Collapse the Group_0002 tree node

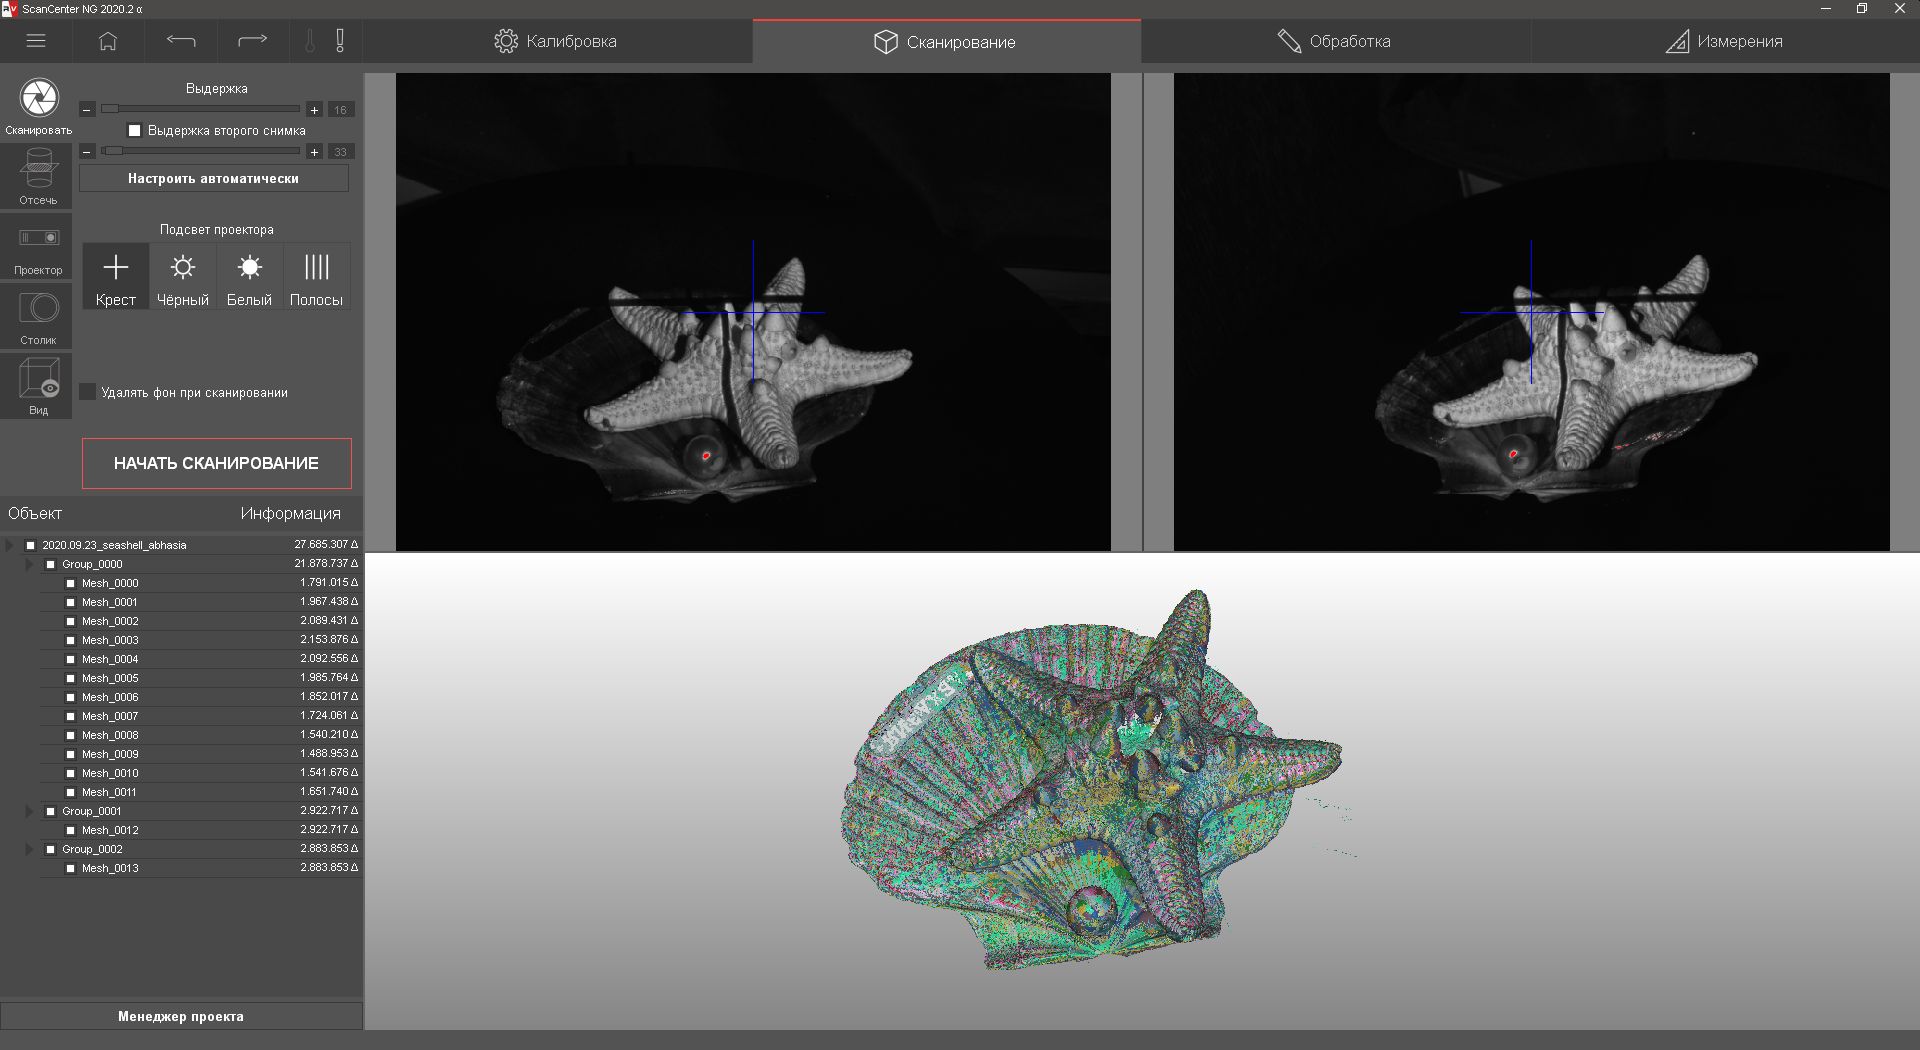click(30, 849)
